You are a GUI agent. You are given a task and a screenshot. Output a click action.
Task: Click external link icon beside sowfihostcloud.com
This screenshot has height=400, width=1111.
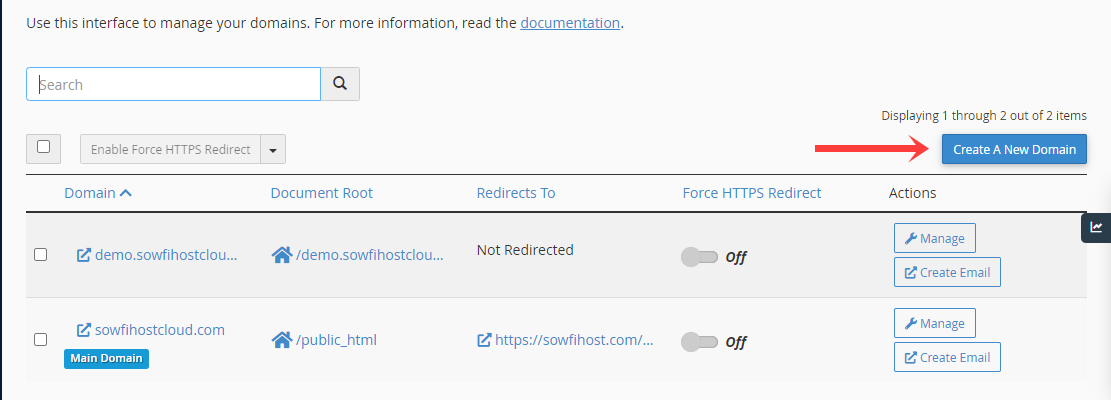[x=84, y=330]
